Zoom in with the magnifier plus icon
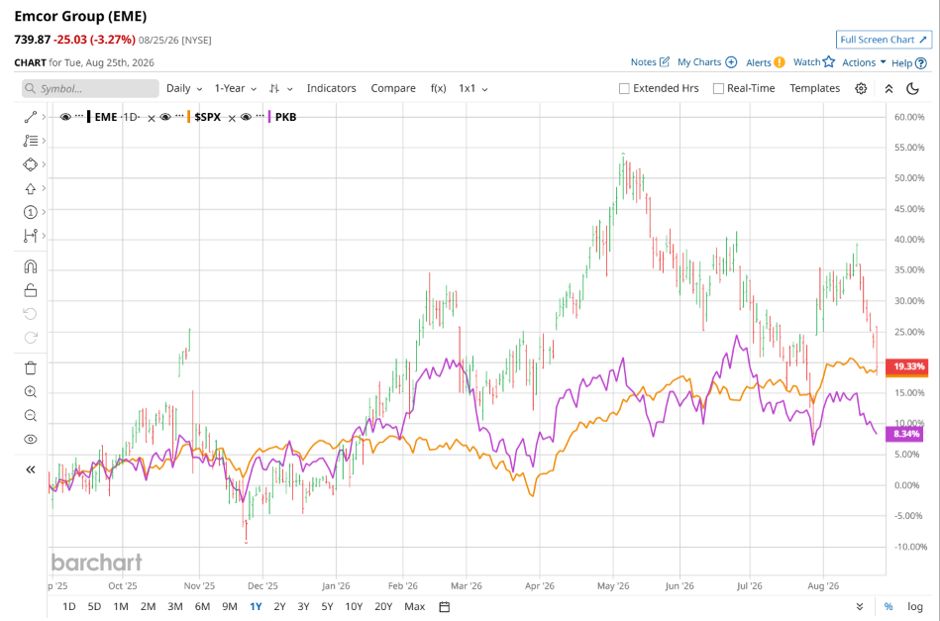The height and width of the screenshot is (621, 940). (30, 392)
